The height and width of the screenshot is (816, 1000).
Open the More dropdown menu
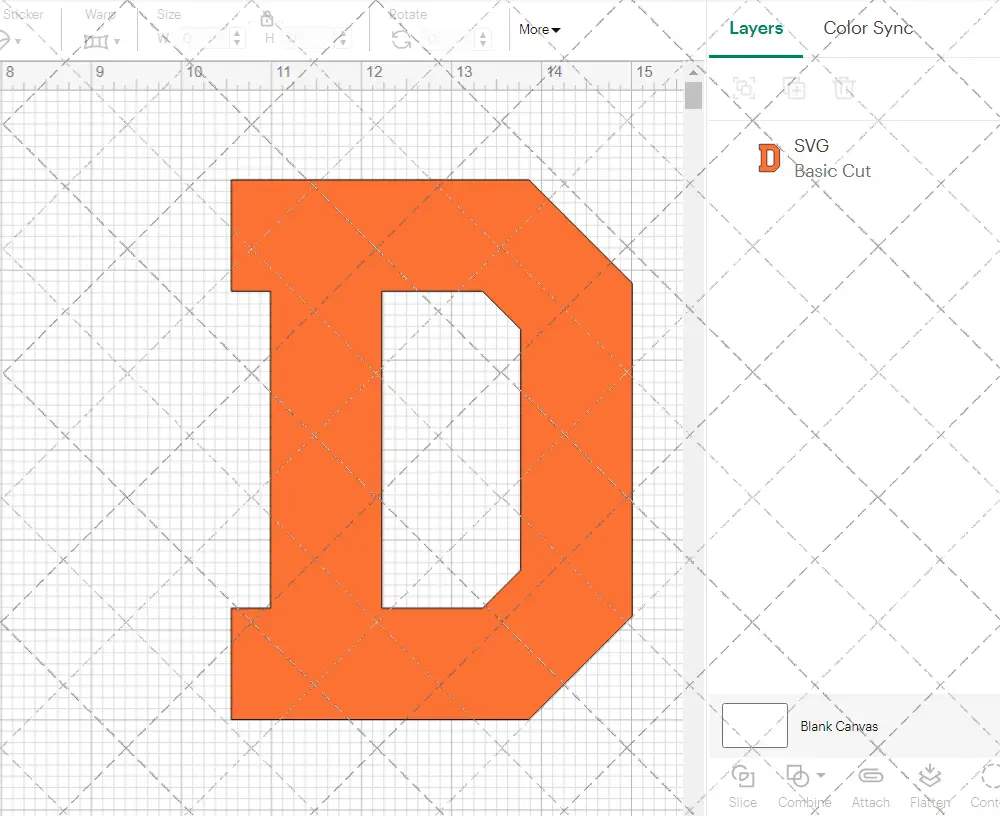539,30
